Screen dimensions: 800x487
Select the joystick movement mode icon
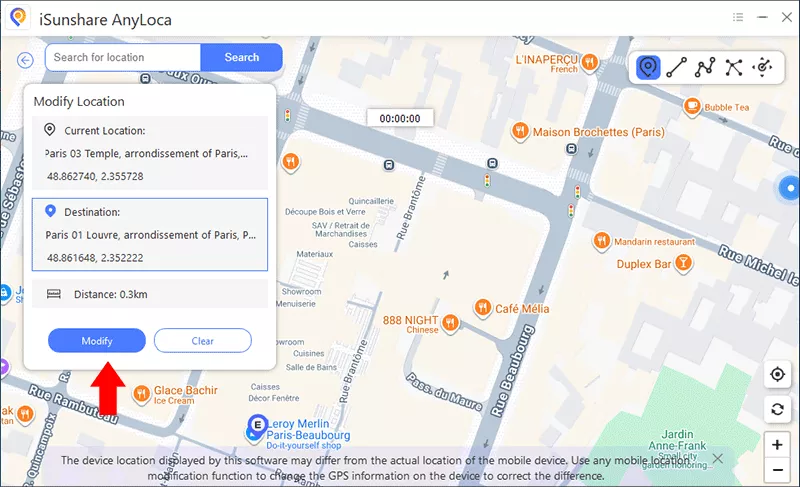762,67
